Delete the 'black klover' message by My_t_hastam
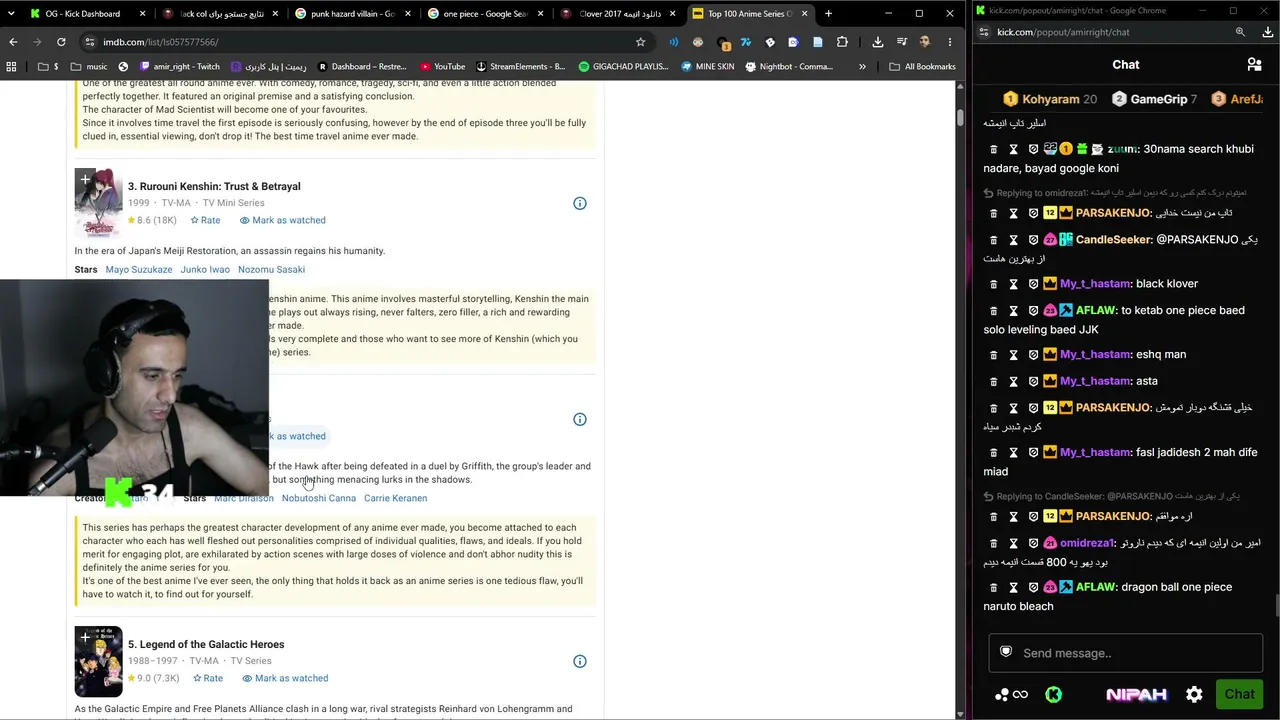Viewport: 1280px width, 720px height. coord(993,284)
